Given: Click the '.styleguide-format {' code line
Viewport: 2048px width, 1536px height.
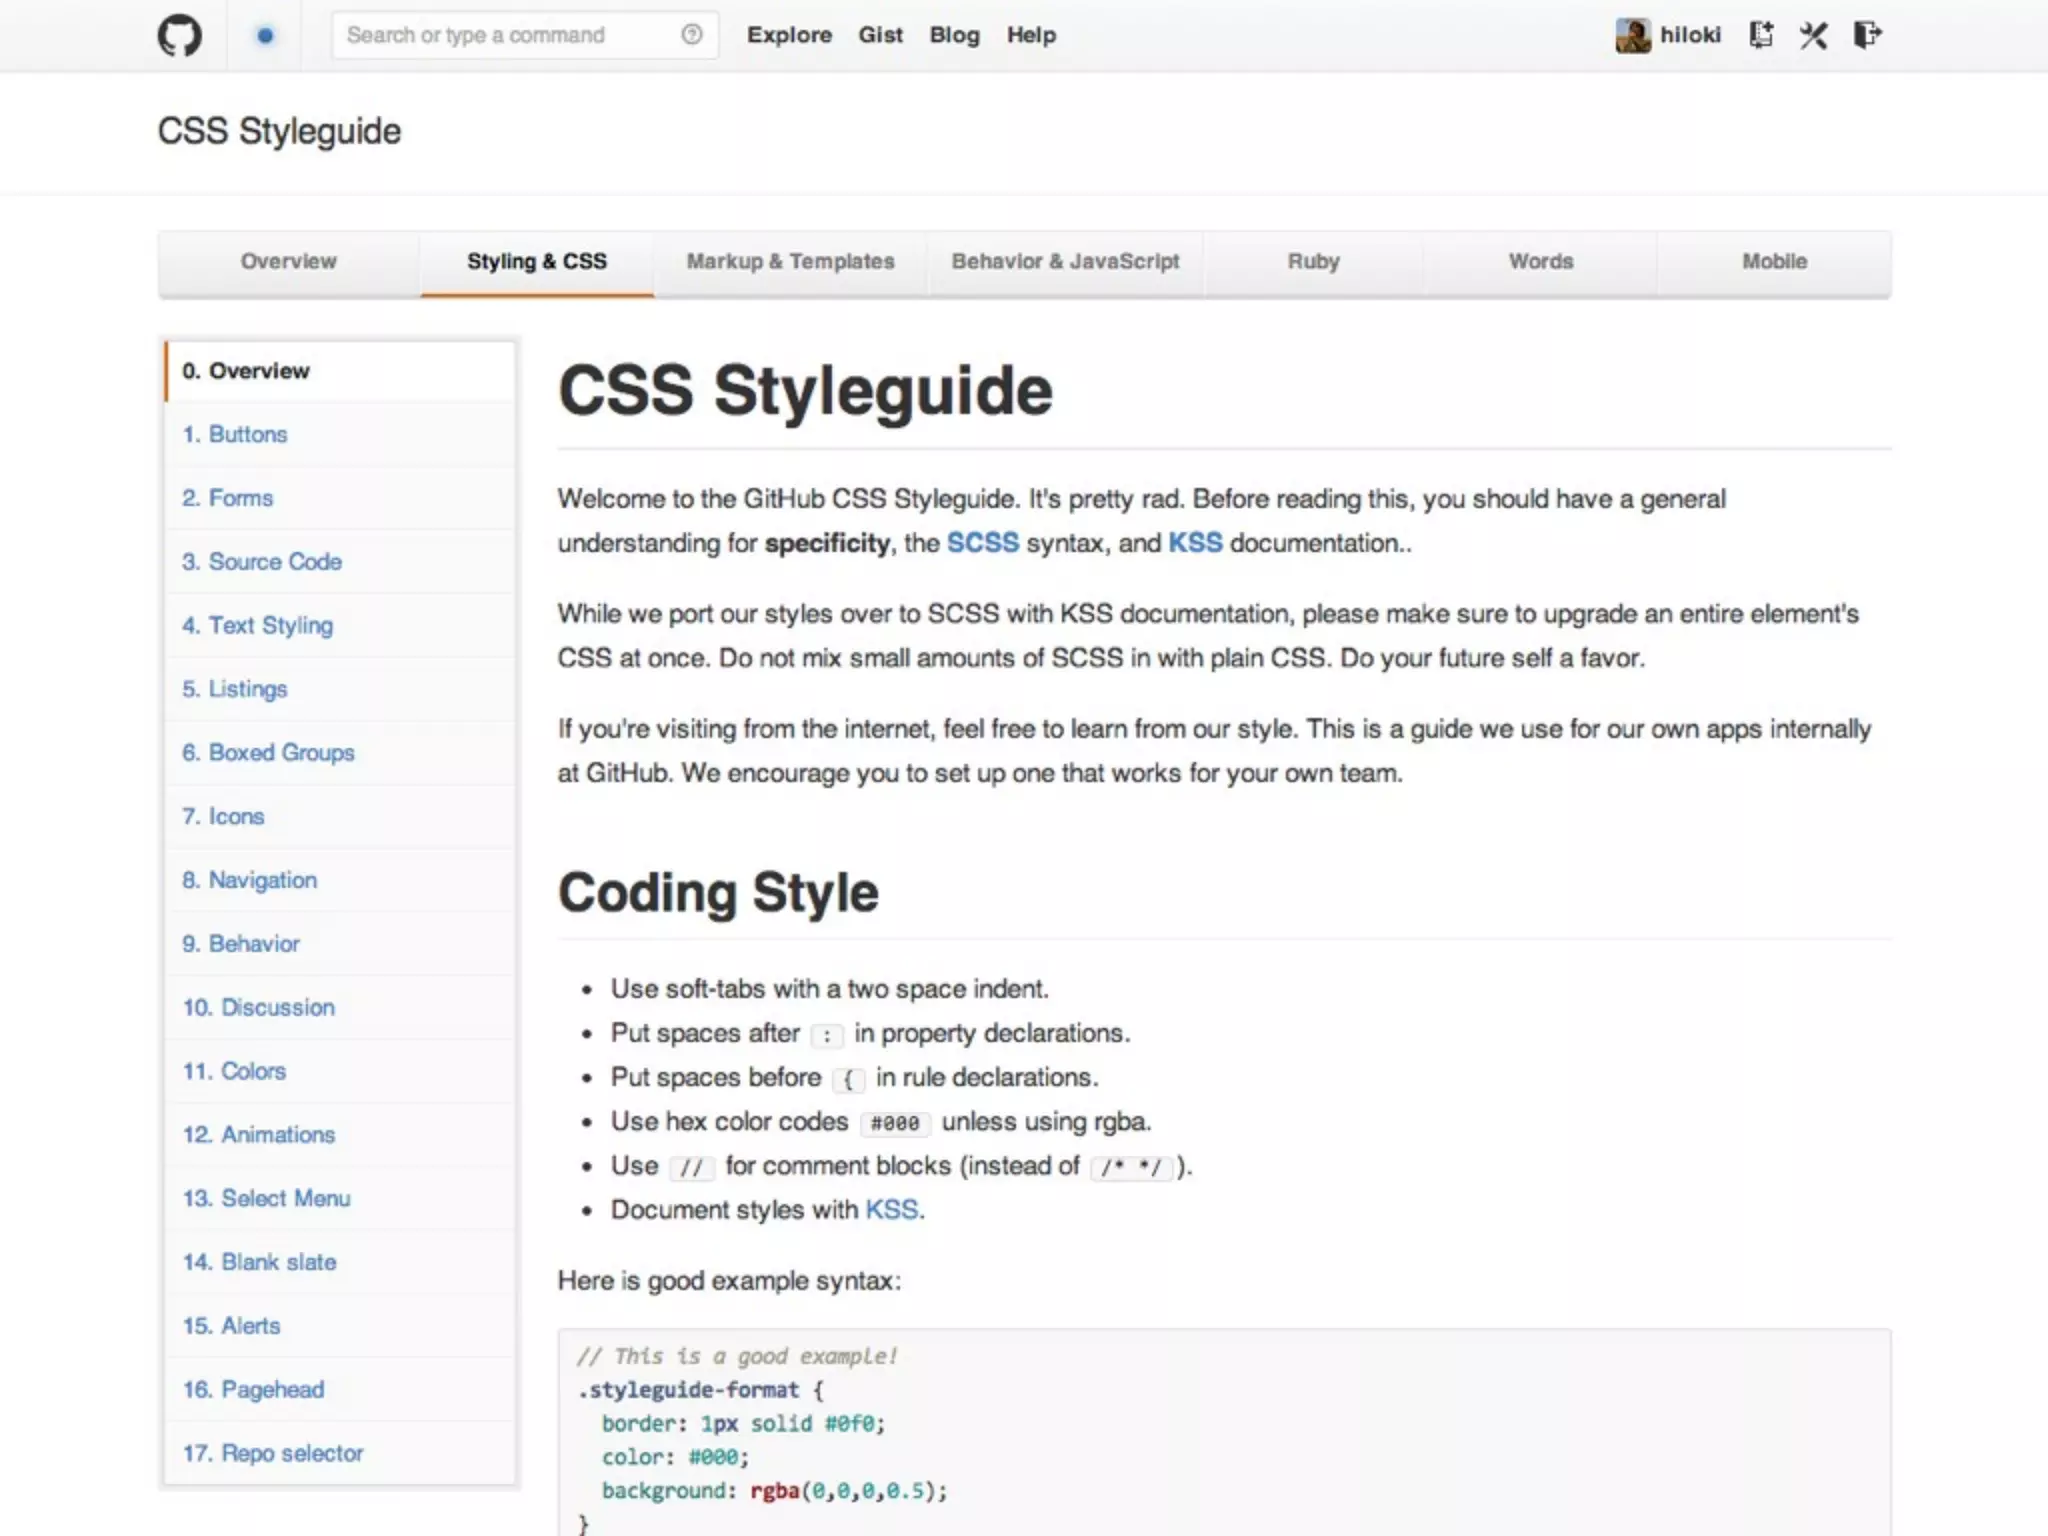Looking at the screenshot, I should pyautogui.click(x=700, y=1390).
